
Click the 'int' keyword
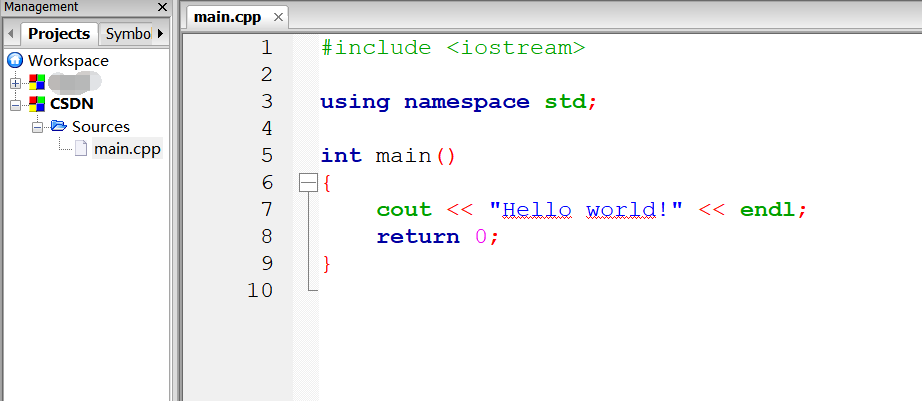(x=341, y=156)
